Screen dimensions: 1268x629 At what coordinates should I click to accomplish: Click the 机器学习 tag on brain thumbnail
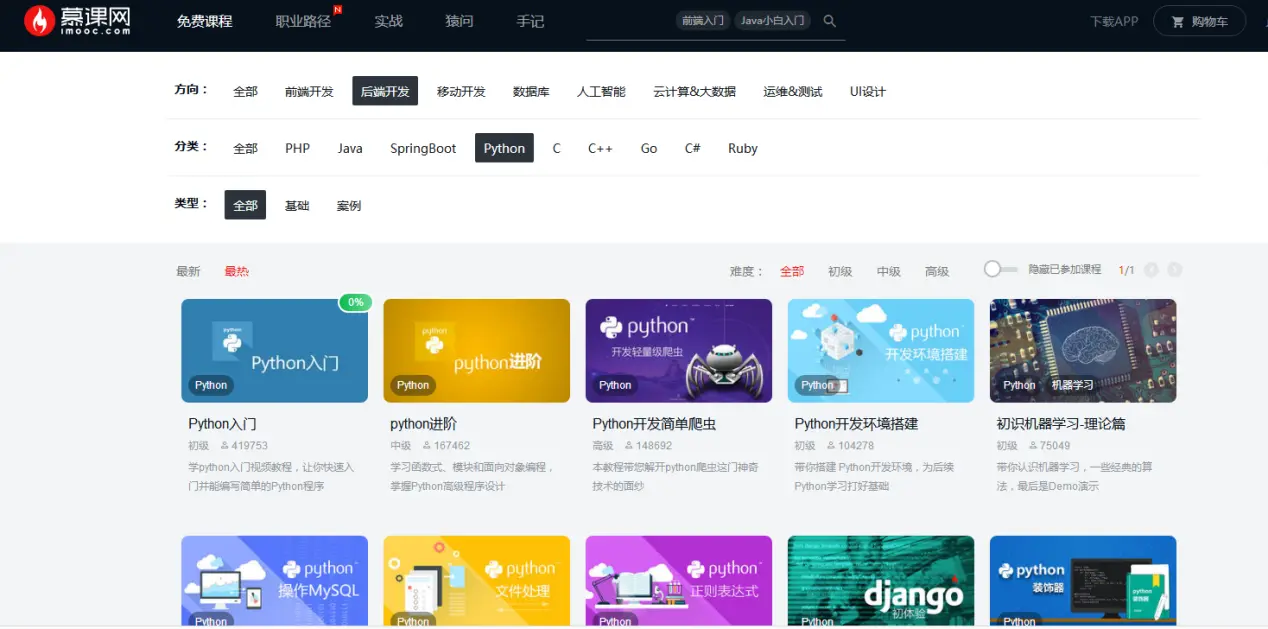1072,385
